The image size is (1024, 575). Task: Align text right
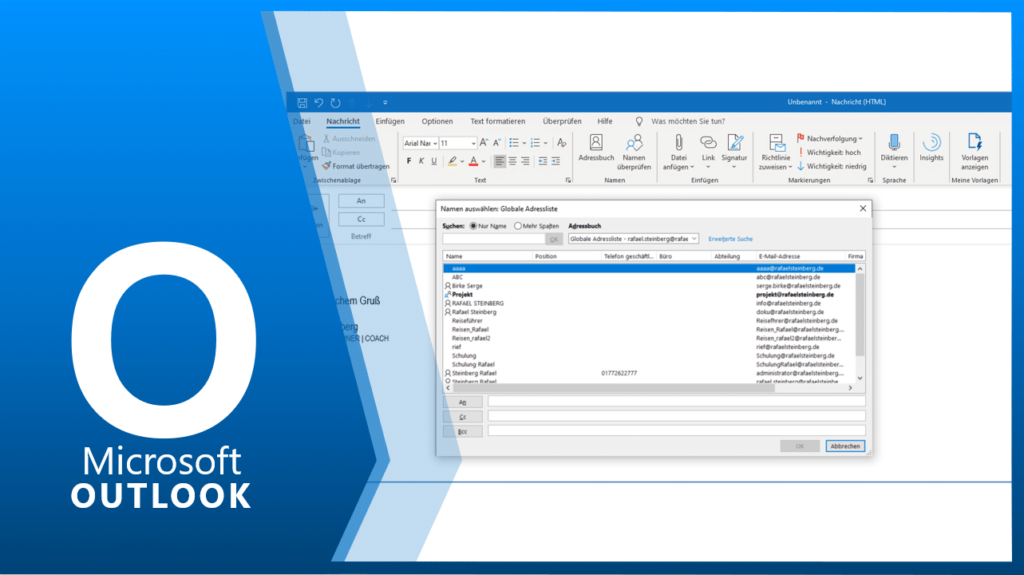point(525,161)
